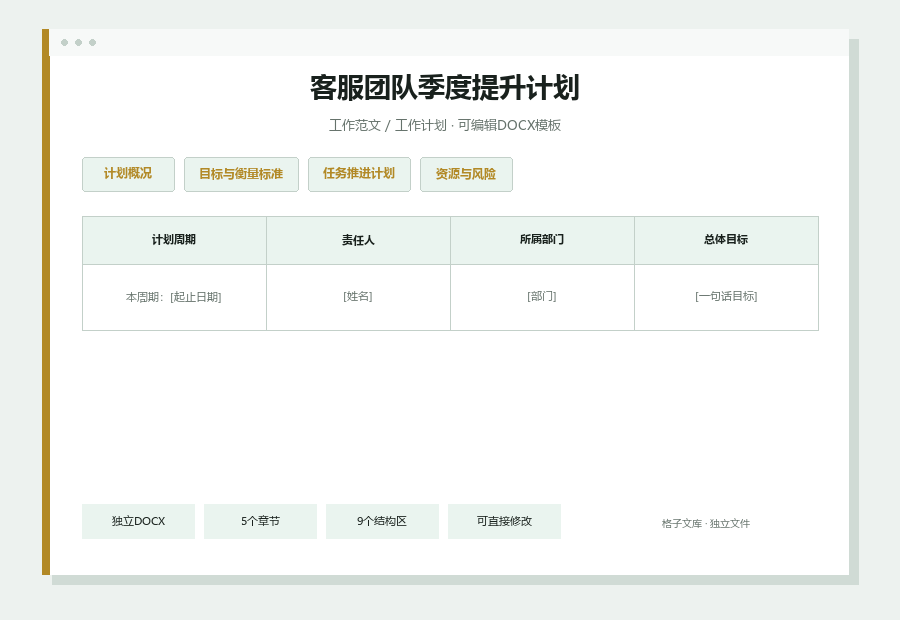Click the subtitle 工作范文 / 工作计划 text
Image resolution: width=900 pixels, height=620 pixels.
tap(387, 125)
